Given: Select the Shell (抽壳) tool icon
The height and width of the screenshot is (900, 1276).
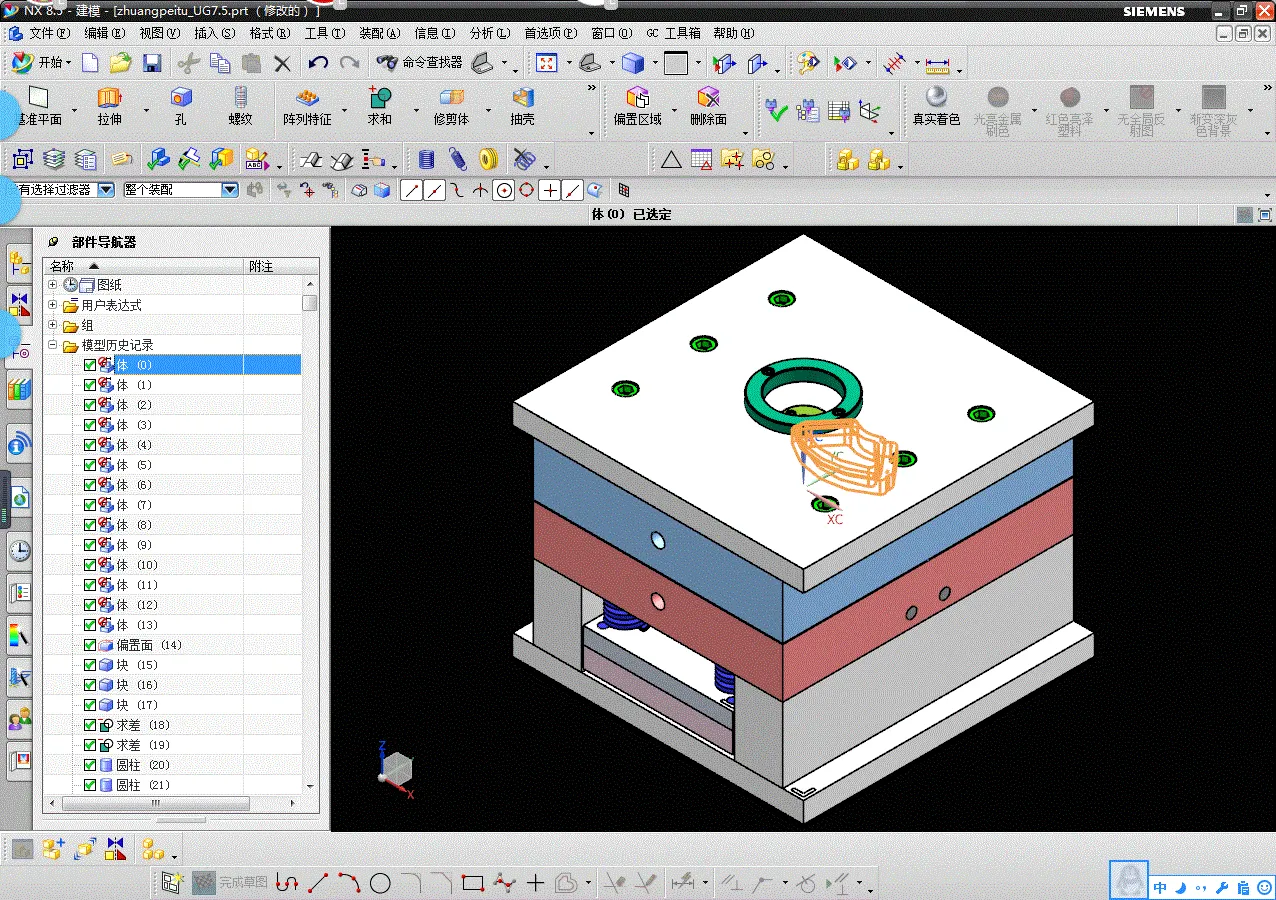Looking at the screenshot, I should tap(522, 98).
